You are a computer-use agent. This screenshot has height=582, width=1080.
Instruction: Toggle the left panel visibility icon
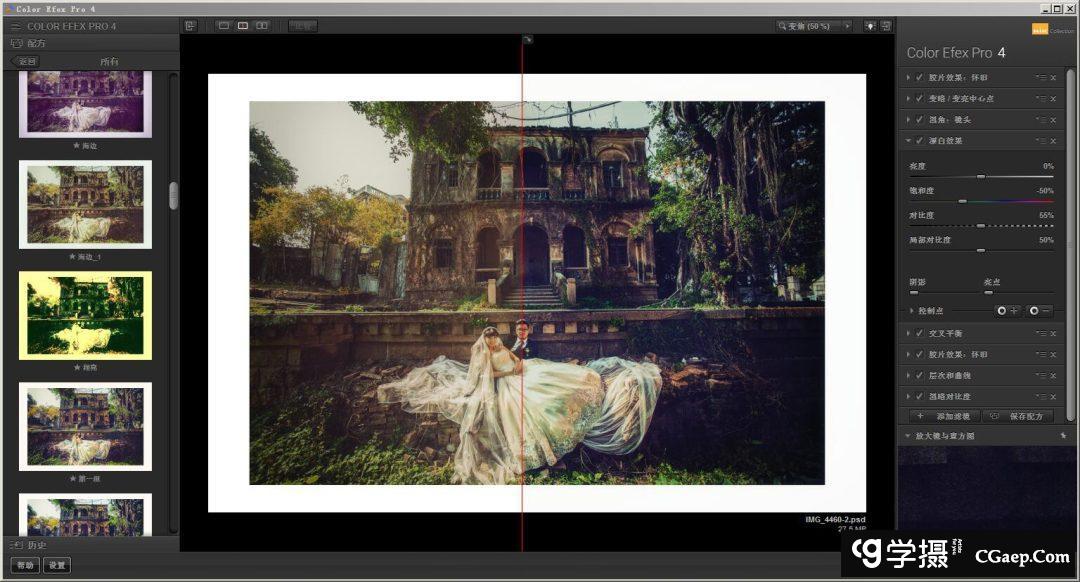pyautogui.click(x=191, y=26)
